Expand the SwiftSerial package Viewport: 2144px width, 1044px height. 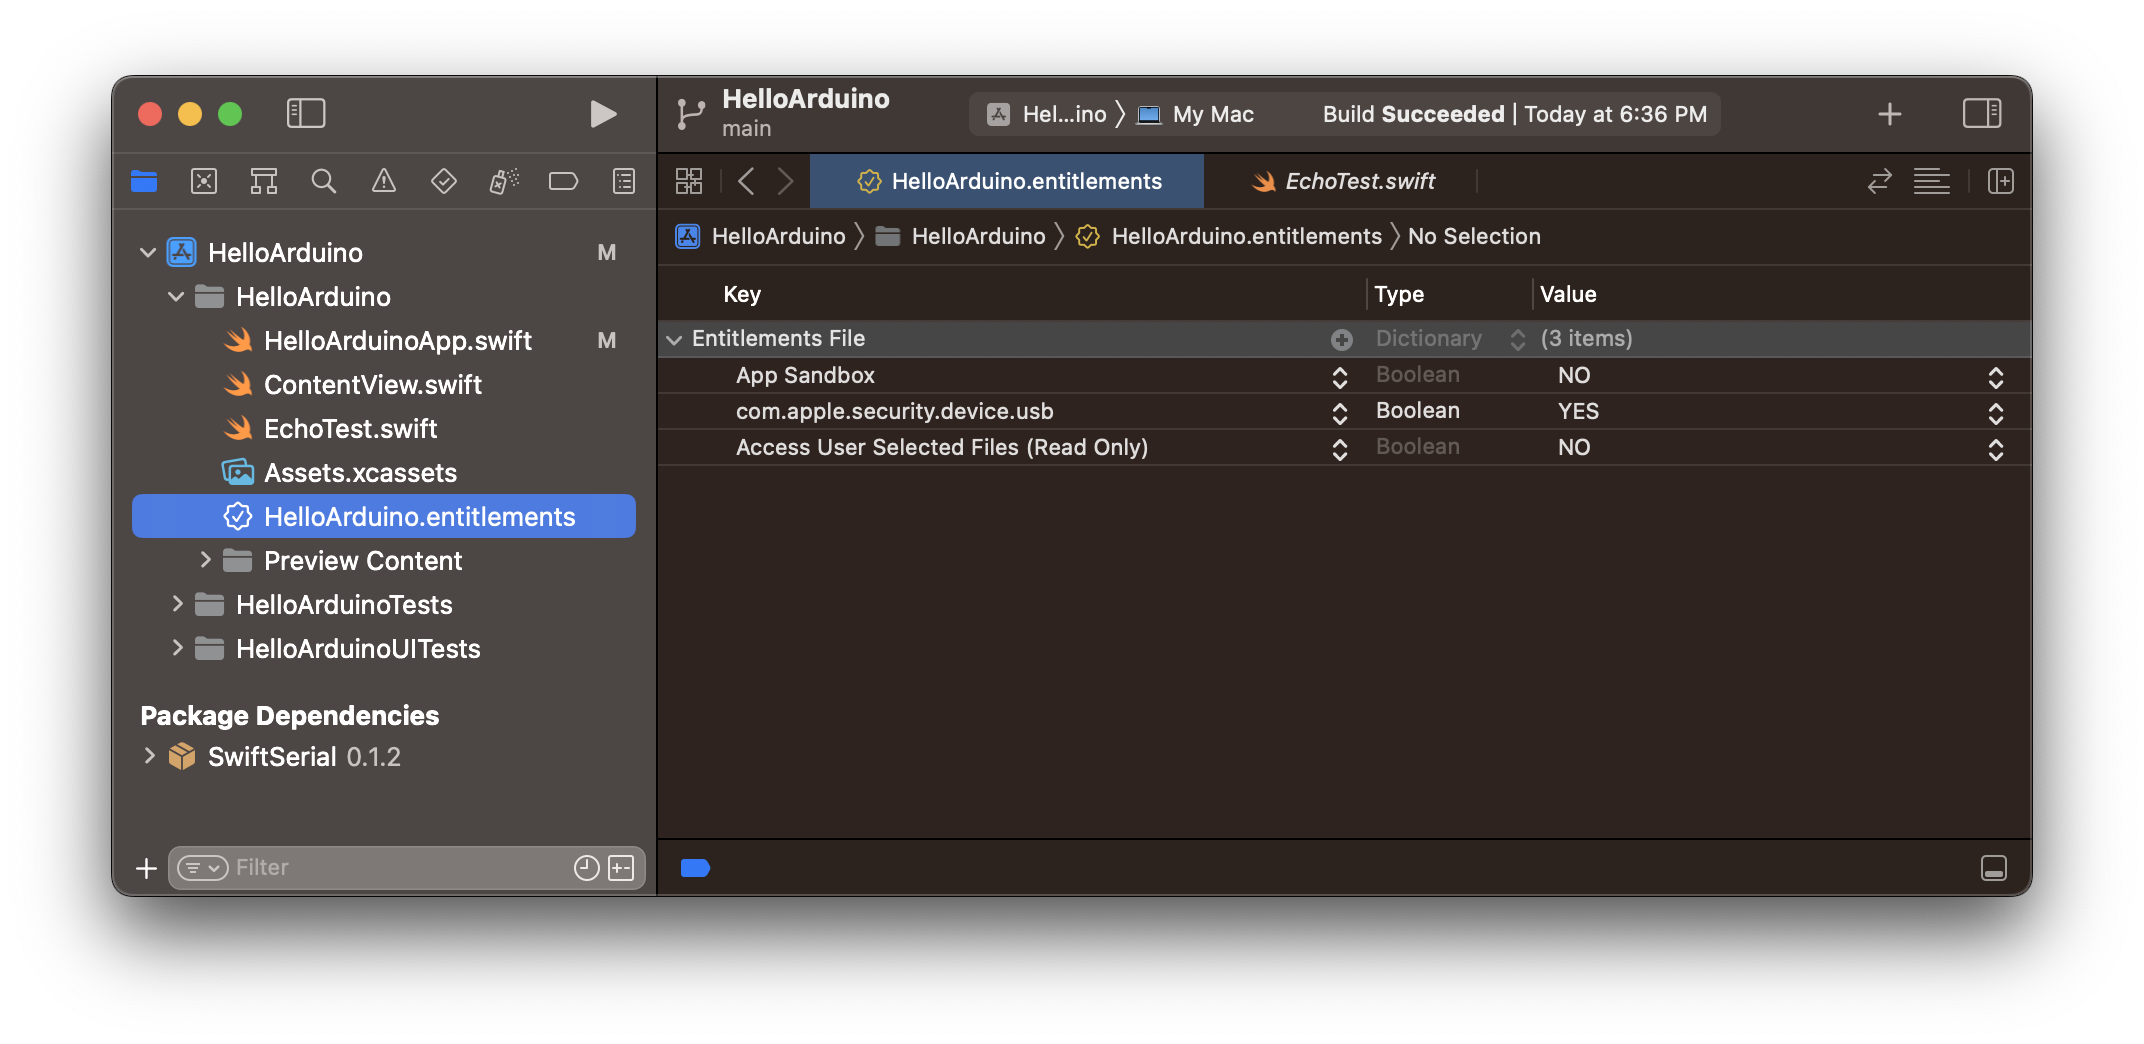point(149,756)
